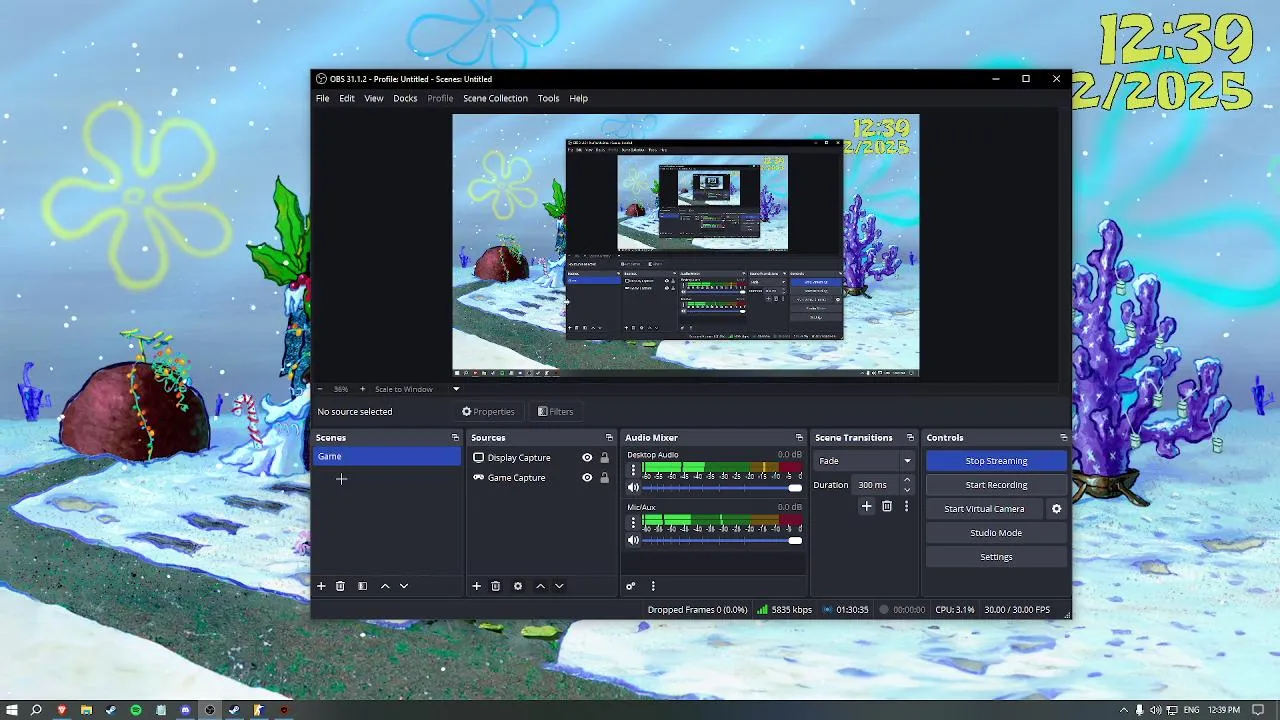Open Audio Mixer bottom three-dot menu
The width and height of the screenshot is (1280, 720).
click(x=653, y=586)
